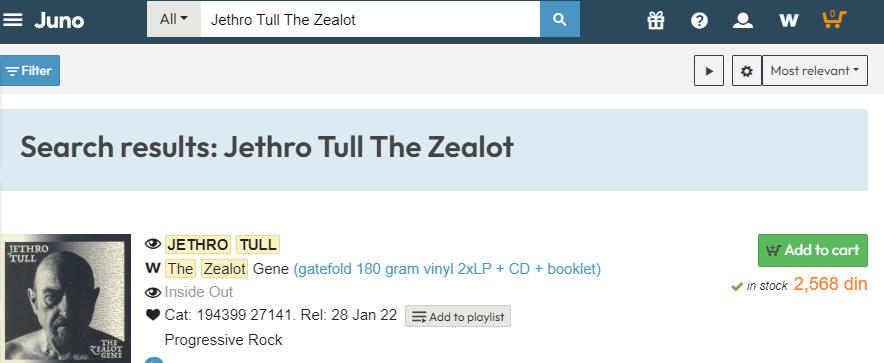Open the display settings gear icon
Screen dimensions: 884x363
point(746,71)
